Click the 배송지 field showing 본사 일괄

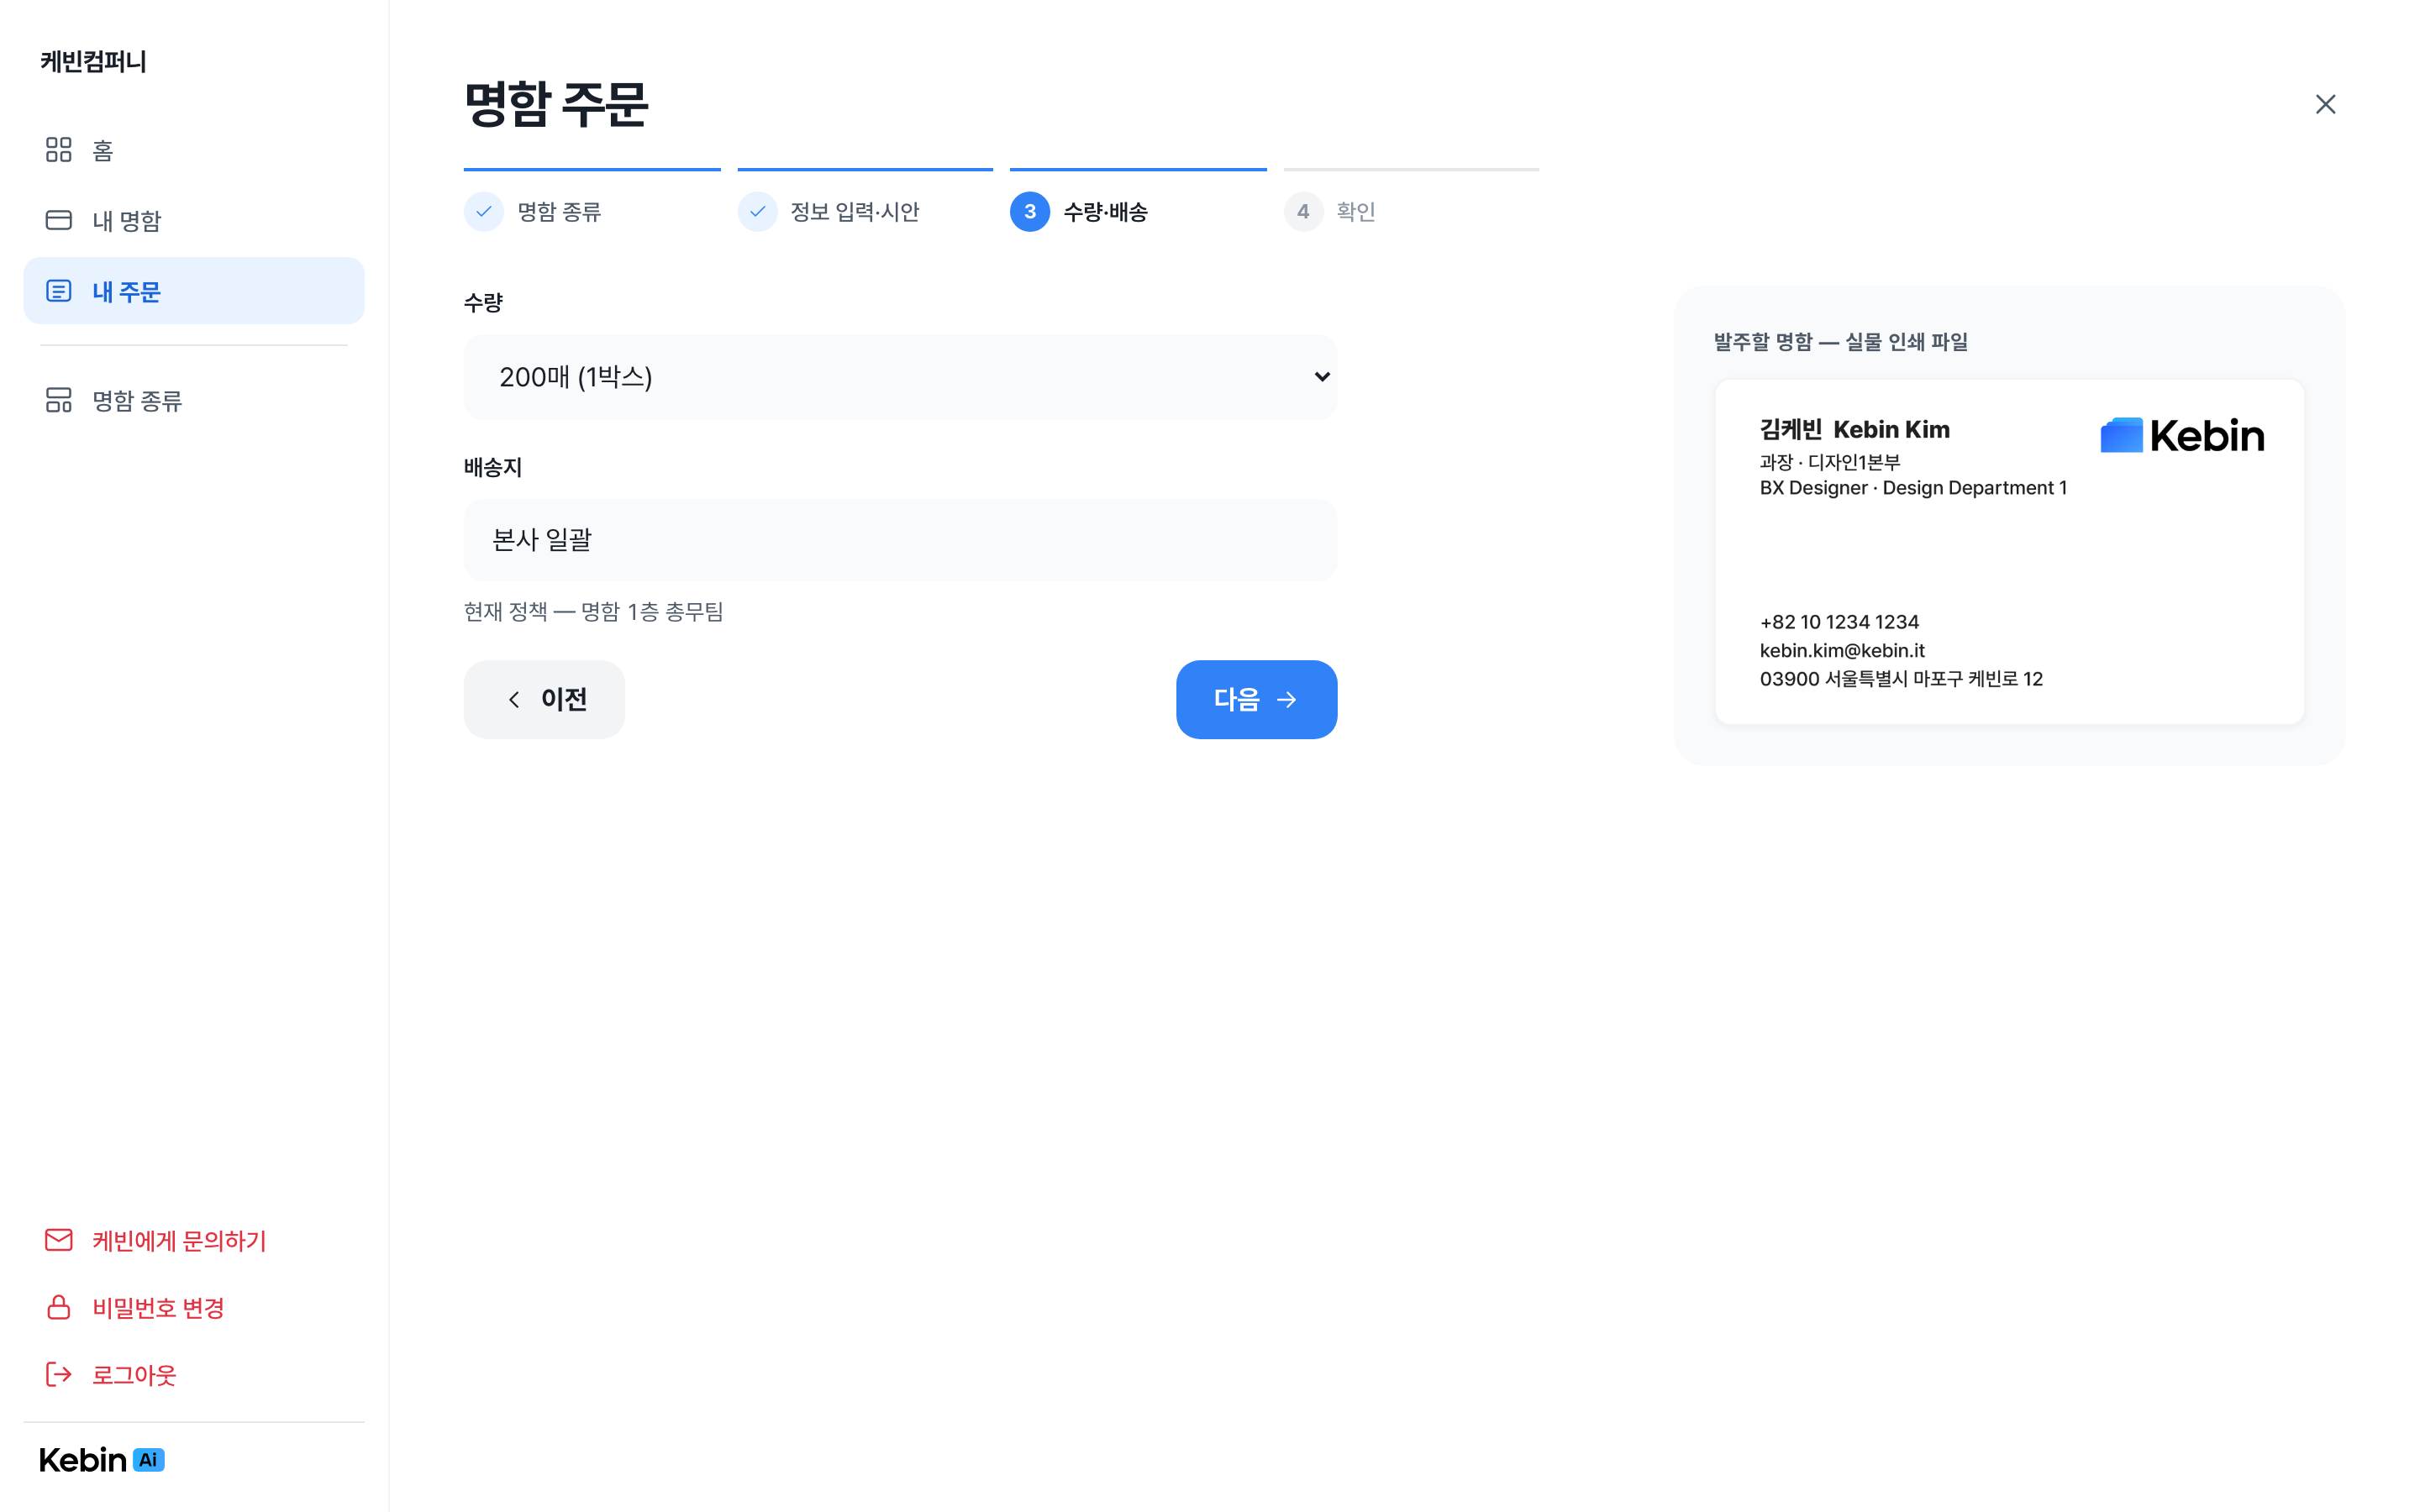(x=900, y=540)
